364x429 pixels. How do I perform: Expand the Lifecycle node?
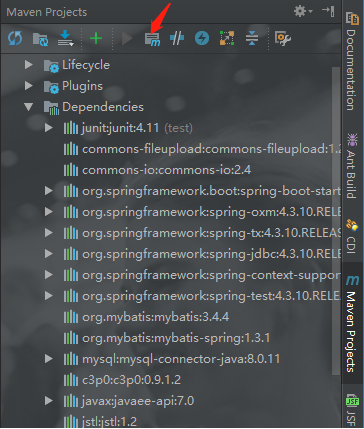click(x=29, y=65)
